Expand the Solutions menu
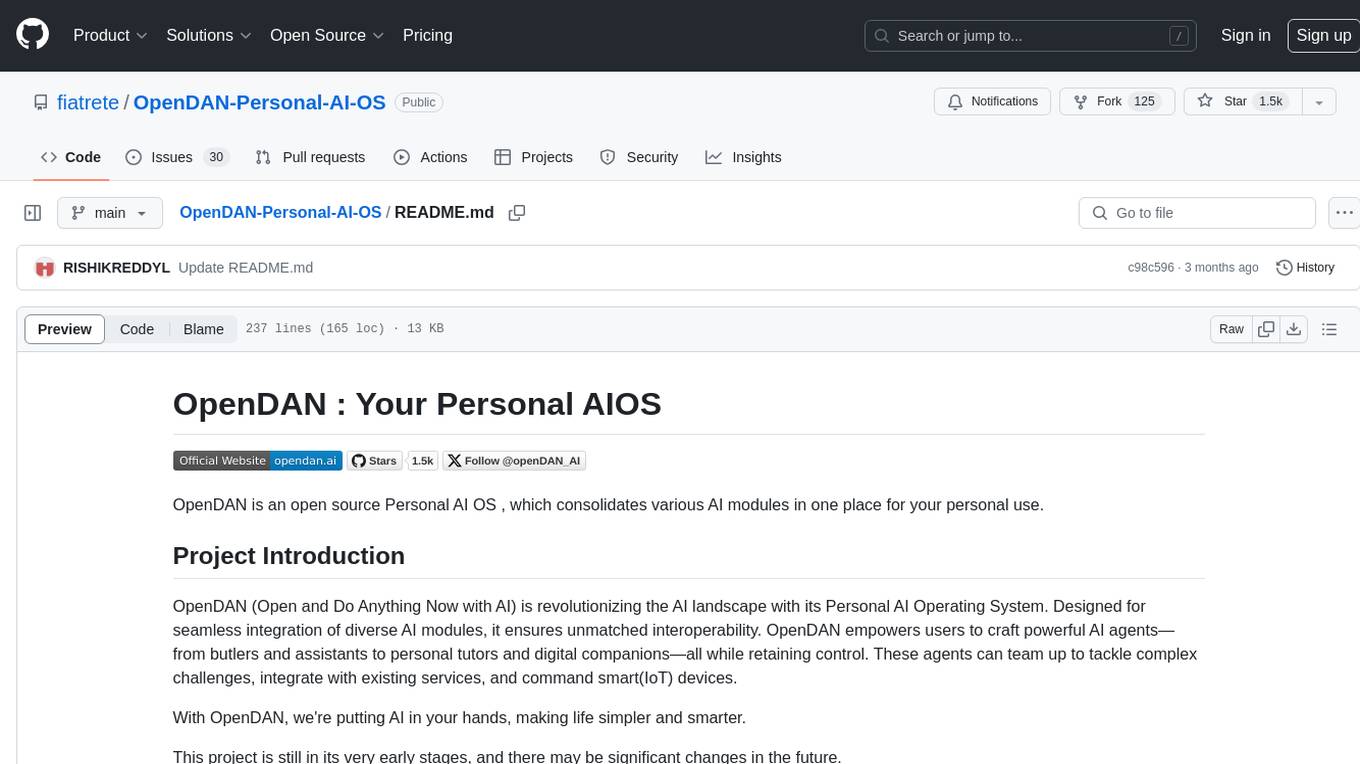 point(209,35)
